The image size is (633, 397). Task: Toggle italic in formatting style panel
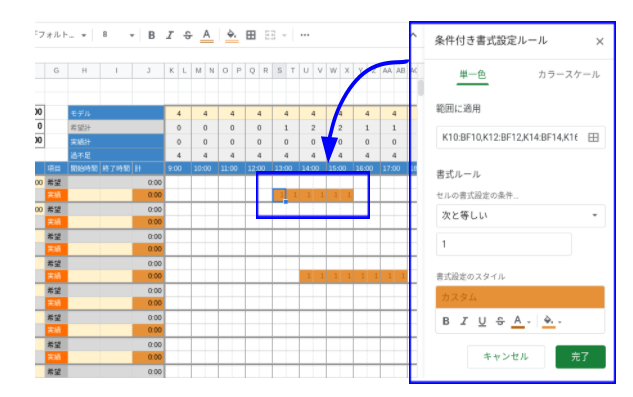pos(464,321)
